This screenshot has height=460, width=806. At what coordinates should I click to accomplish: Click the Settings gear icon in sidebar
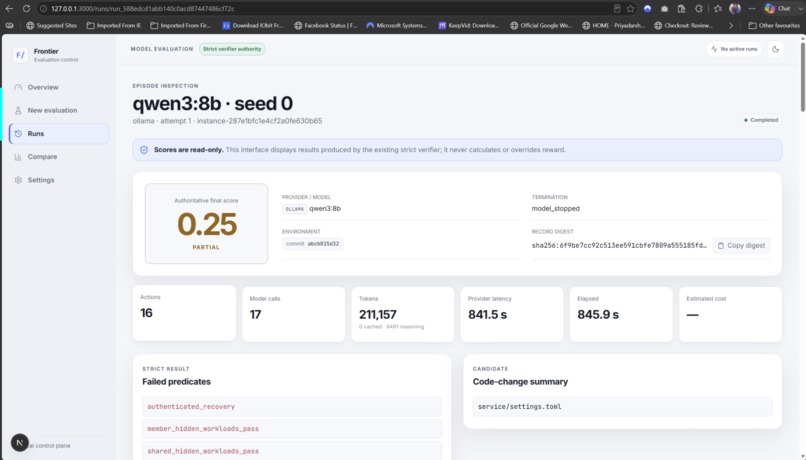point(18,180)
